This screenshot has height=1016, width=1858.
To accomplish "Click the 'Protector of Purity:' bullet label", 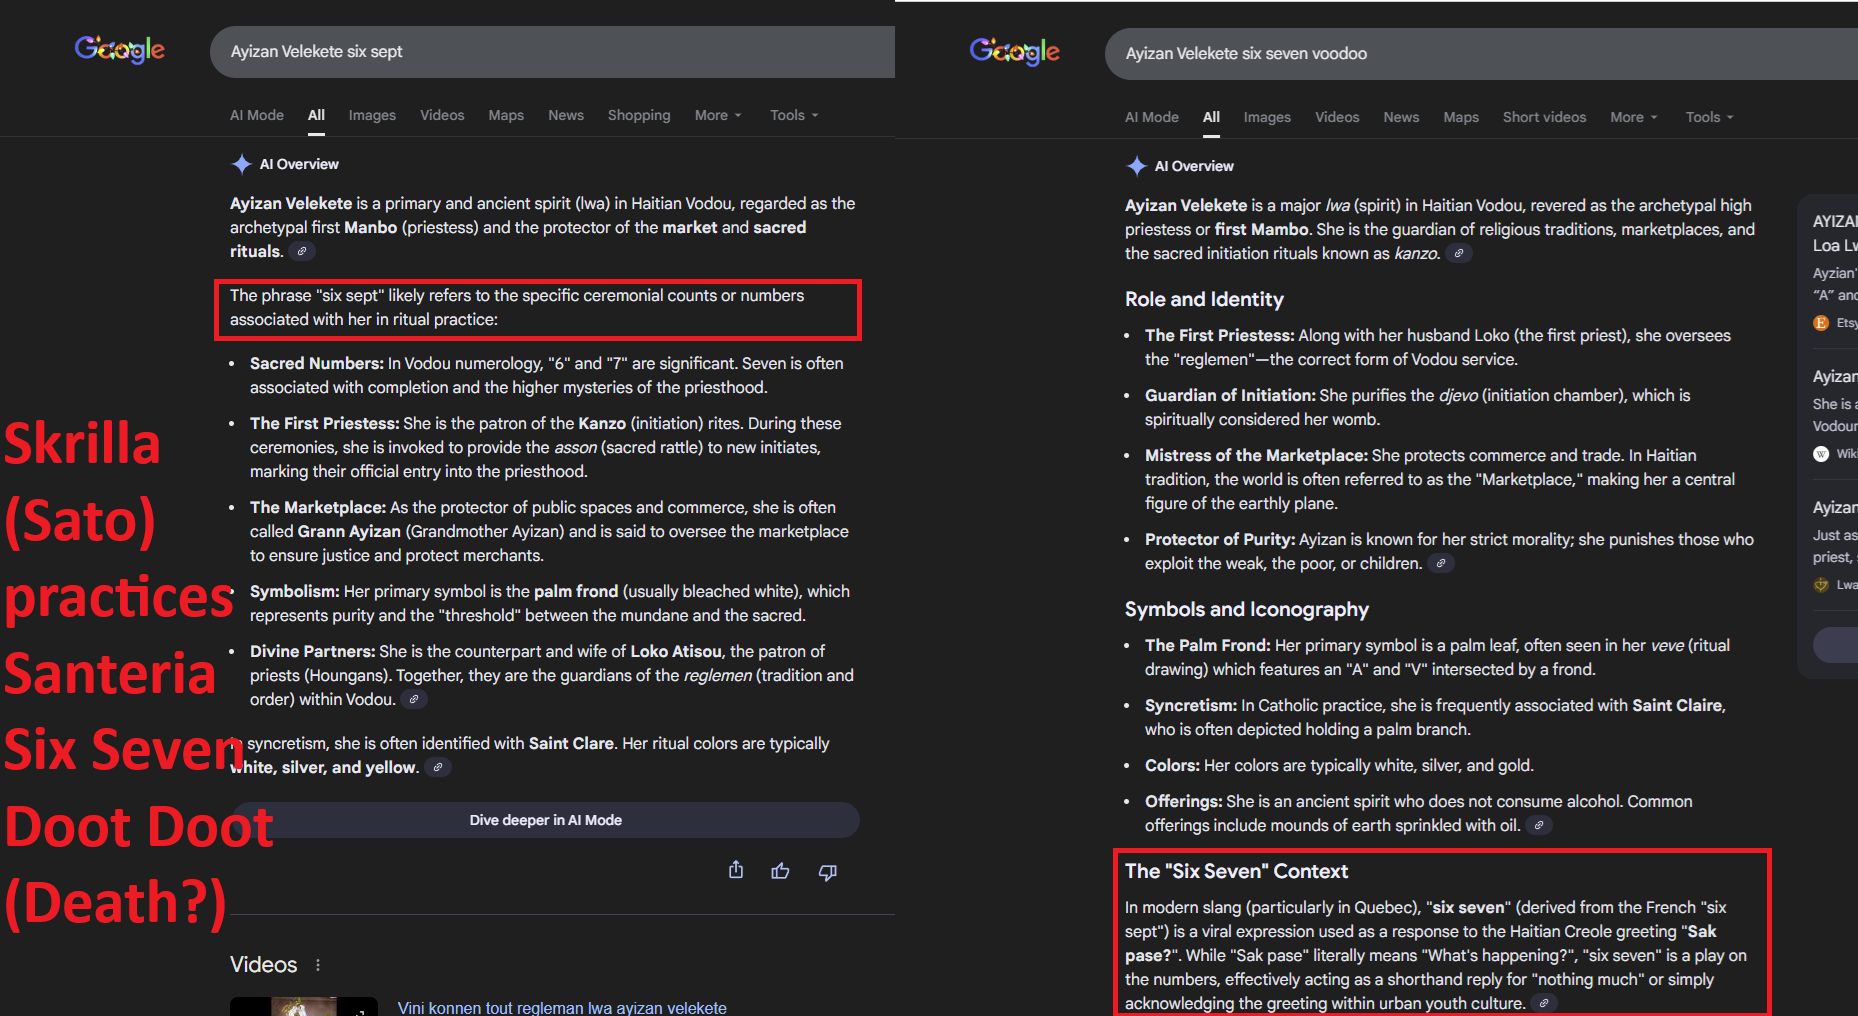I will [x=1220, y=539].
